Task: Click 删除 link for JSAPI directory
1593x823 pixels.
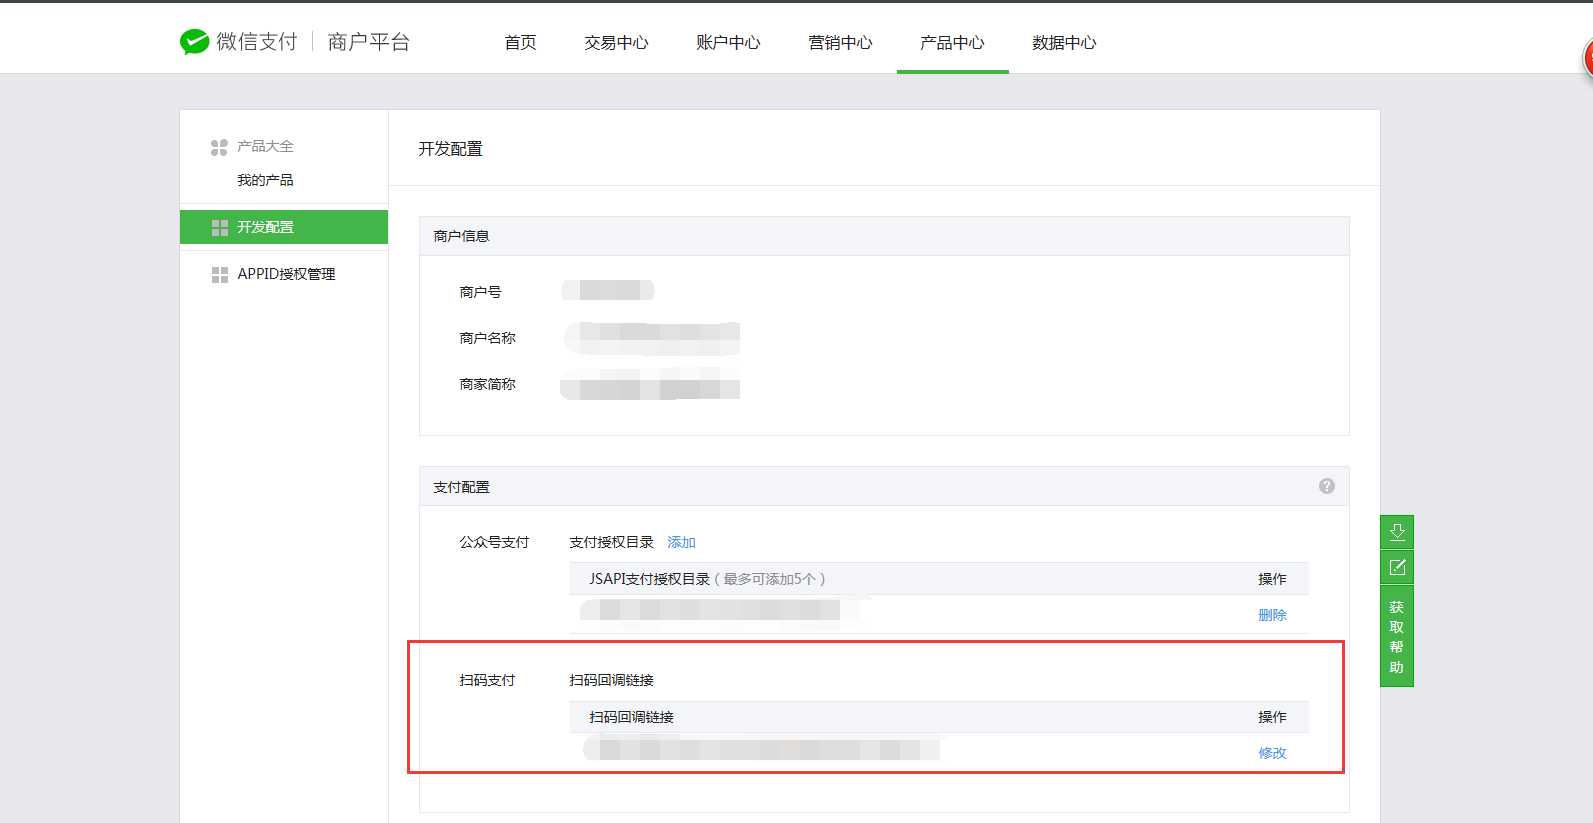Action: point(1272,615)
